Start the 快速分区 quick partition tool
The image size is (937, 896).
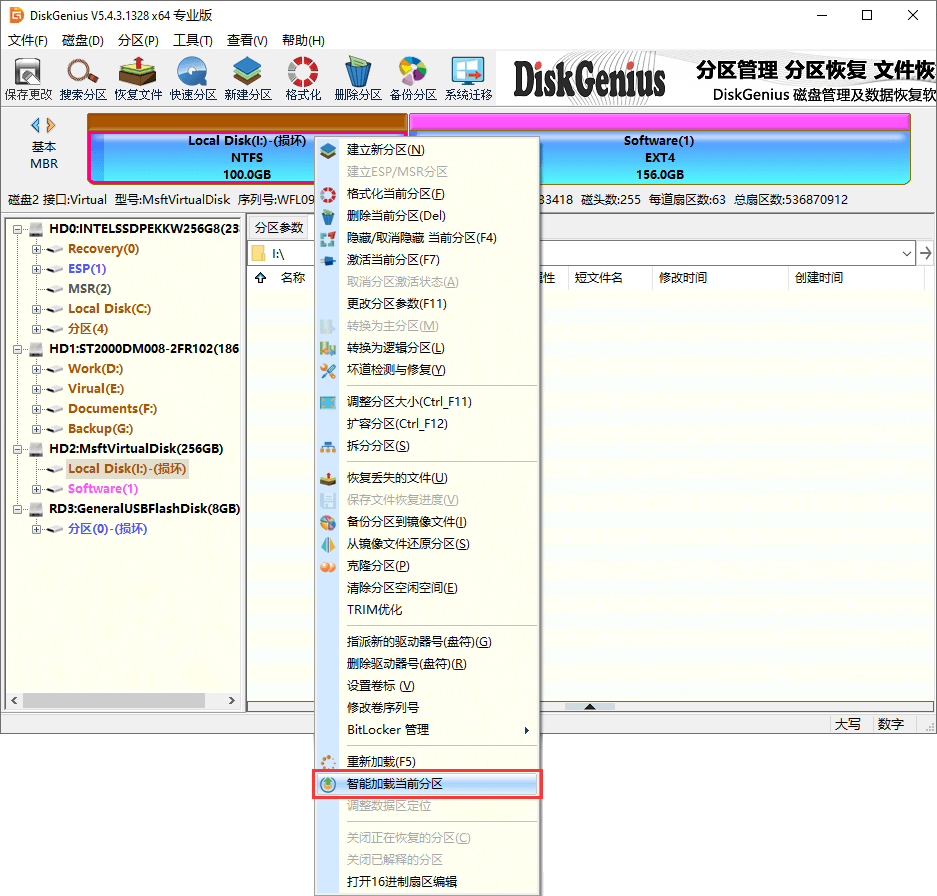193,78
